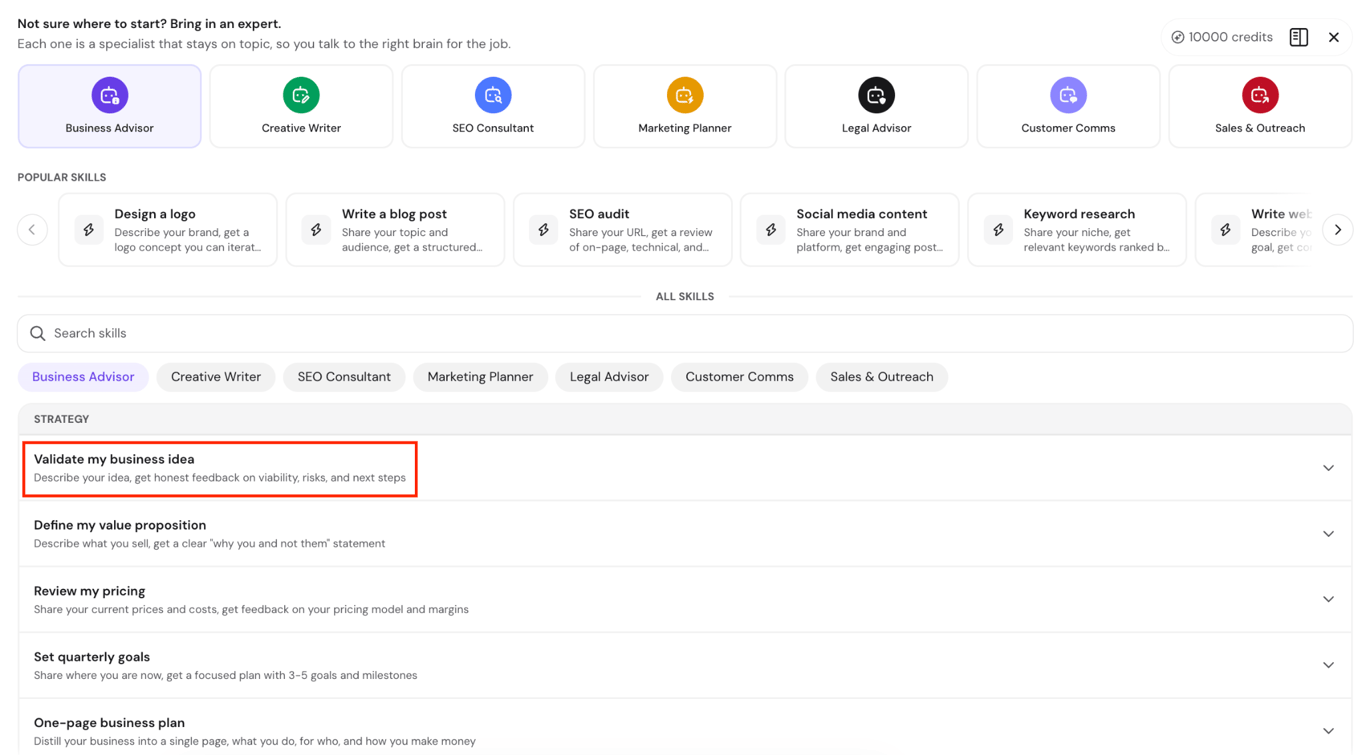Pick the SEO Consultant expert icon
The image size is (1366, 755).
[x=493, y=95]
